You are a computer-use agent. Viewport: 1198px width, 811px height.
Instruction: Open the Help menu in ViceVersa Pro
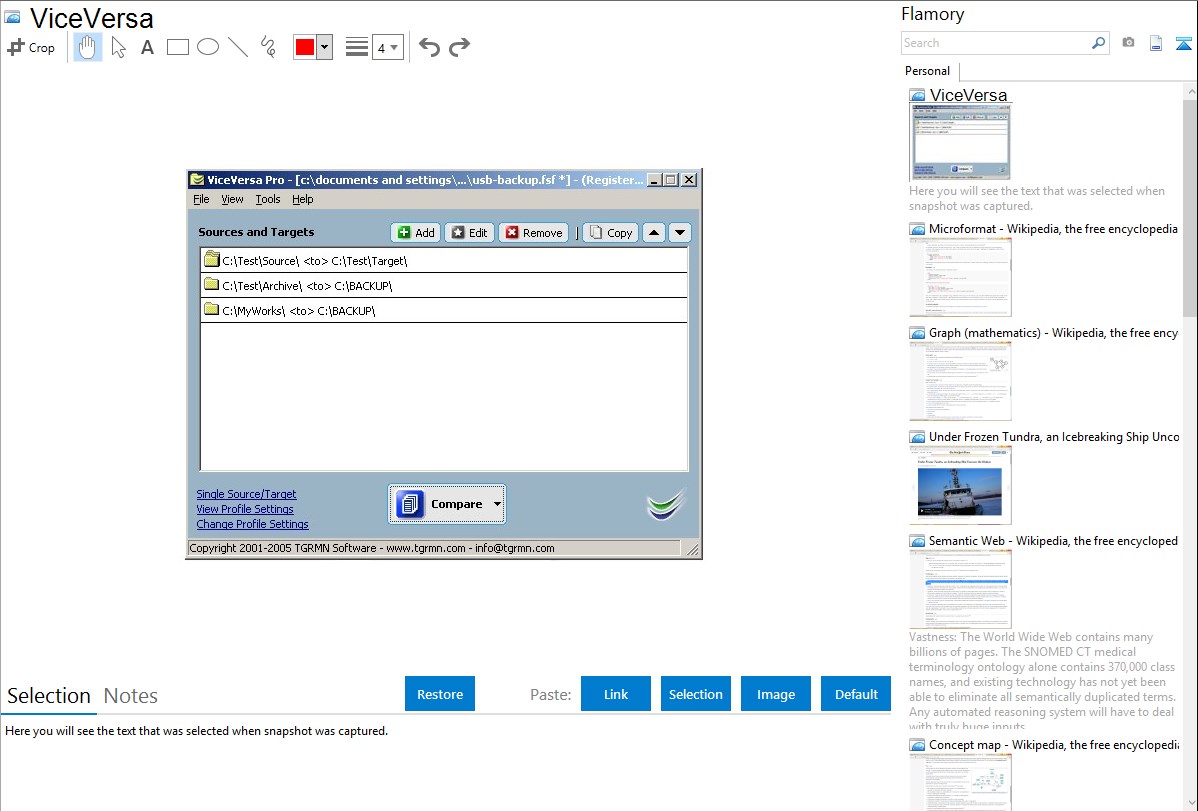coord(303,199)
